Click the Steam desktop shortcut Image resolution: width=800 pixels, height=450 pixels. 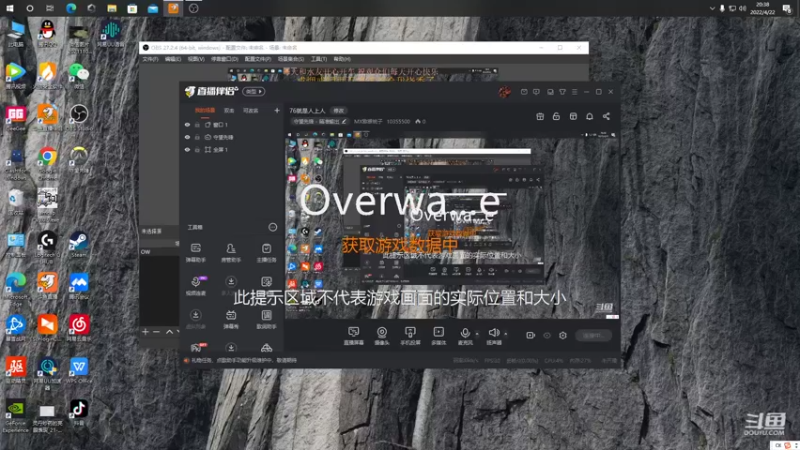79,244
